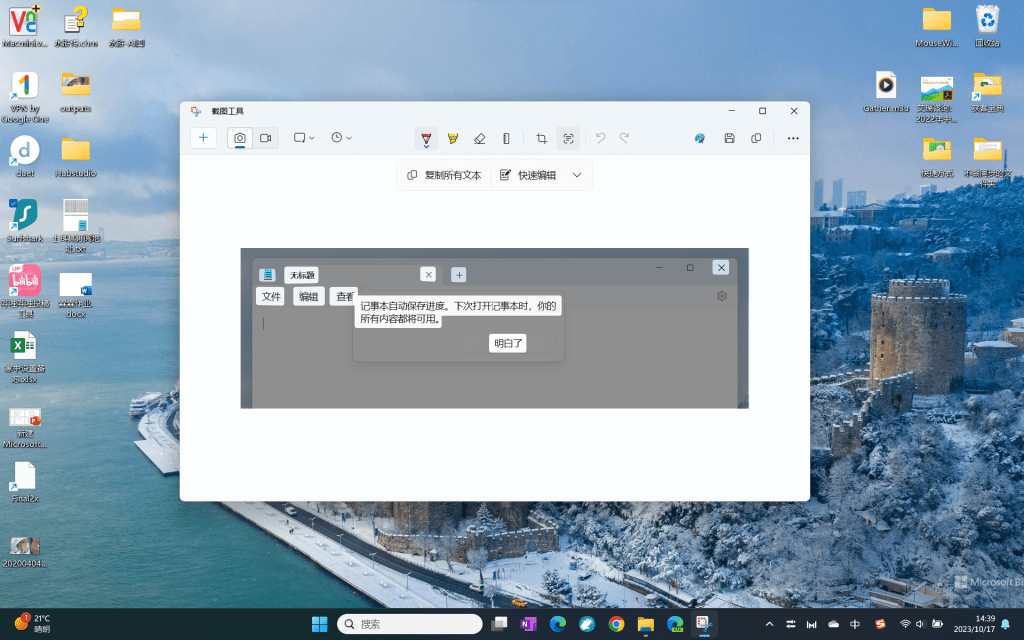
Task: Select recognized text 查看 in the snip
Action: point(344,296)
